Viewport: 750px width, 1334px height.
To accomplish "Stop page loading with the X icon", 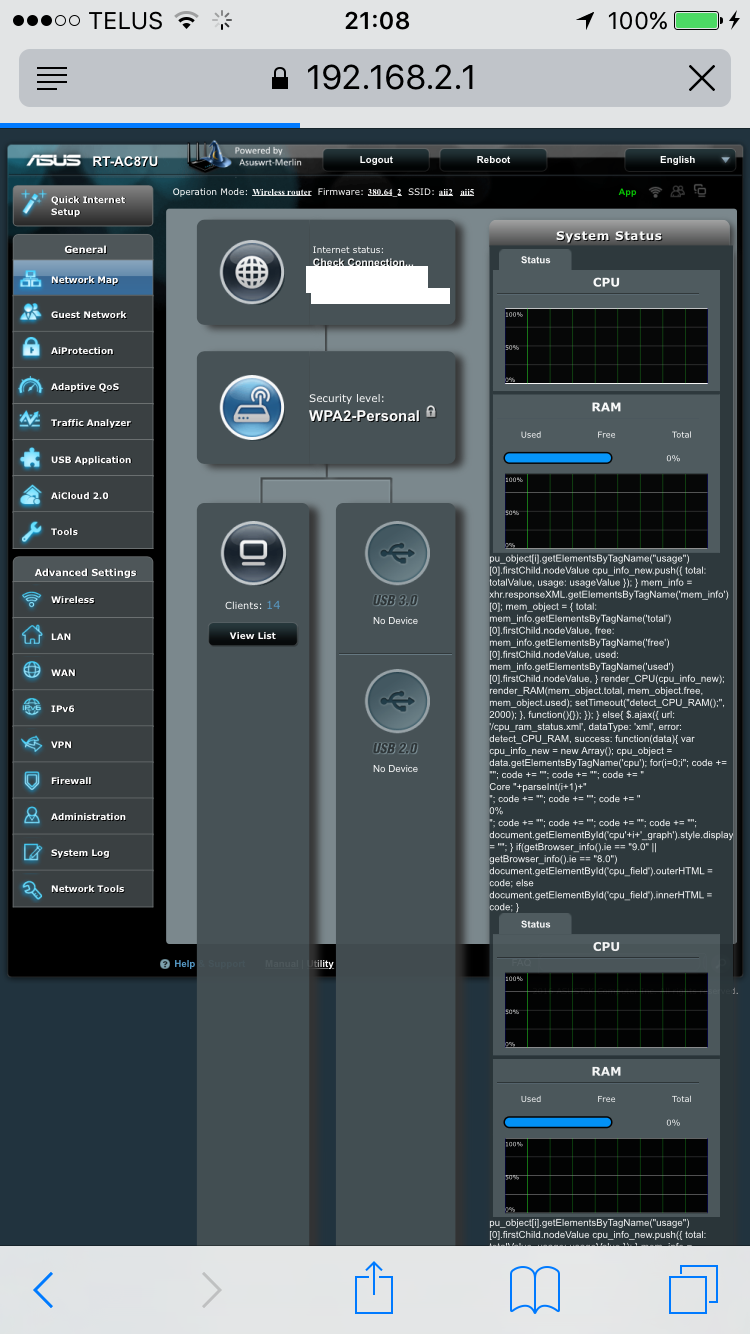I will [702, 78].
